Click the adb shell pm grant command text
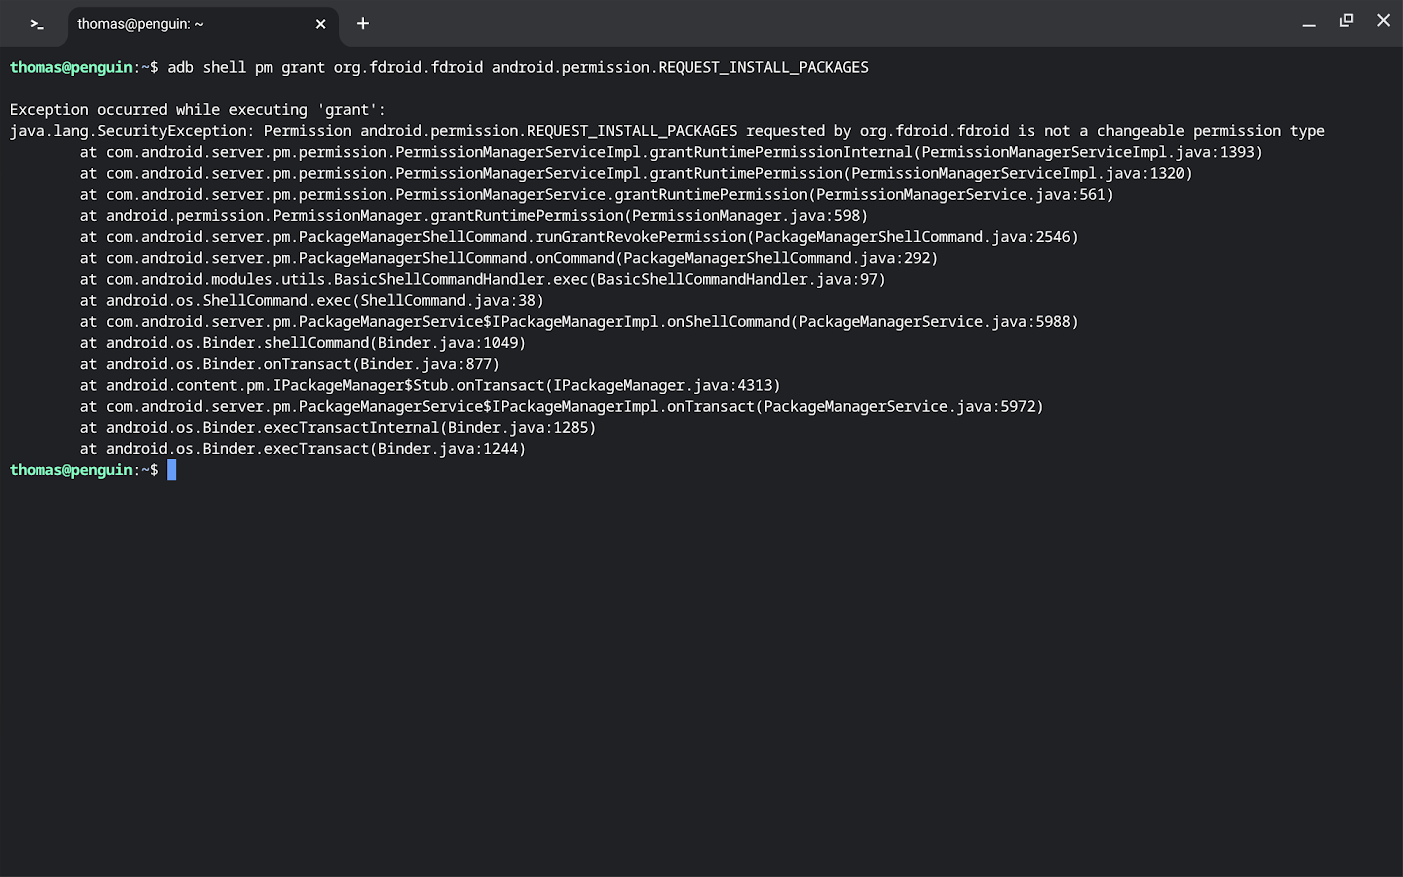Viewport: 1403px width, 877px height. click(x=517, y=68)
